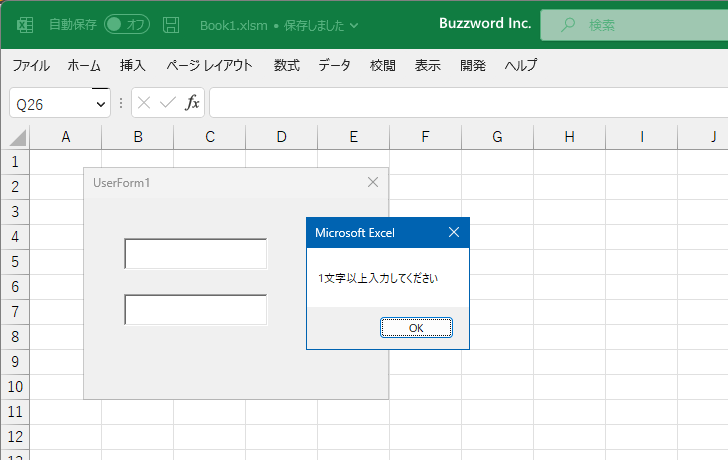Open the 開発 (Developer) tab
728x460 pixels.
[x=473, y=65]
